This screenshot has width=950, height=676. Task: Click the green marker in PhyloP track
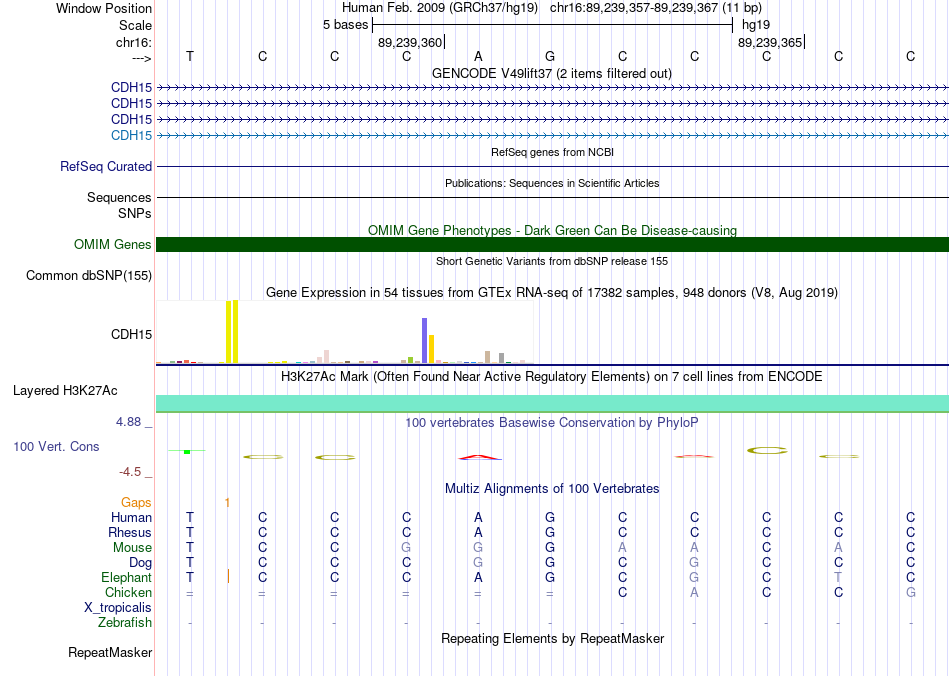click(187, 451)
